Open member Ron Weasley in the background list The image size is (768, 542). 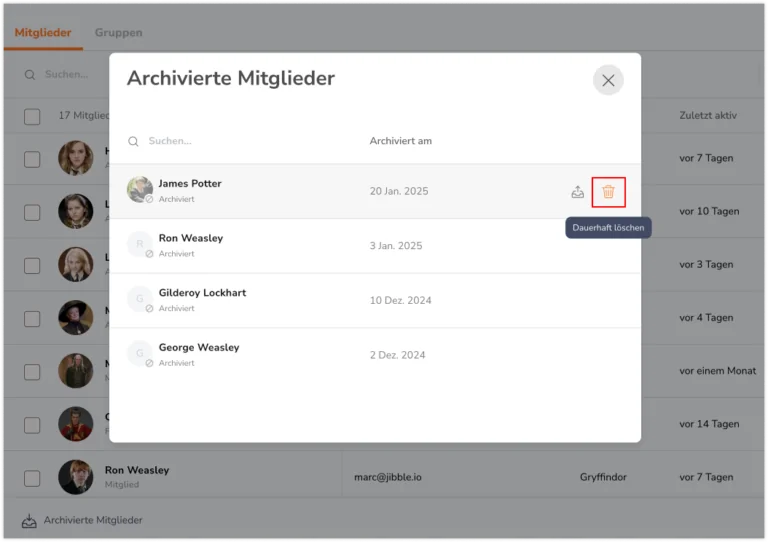137,470
